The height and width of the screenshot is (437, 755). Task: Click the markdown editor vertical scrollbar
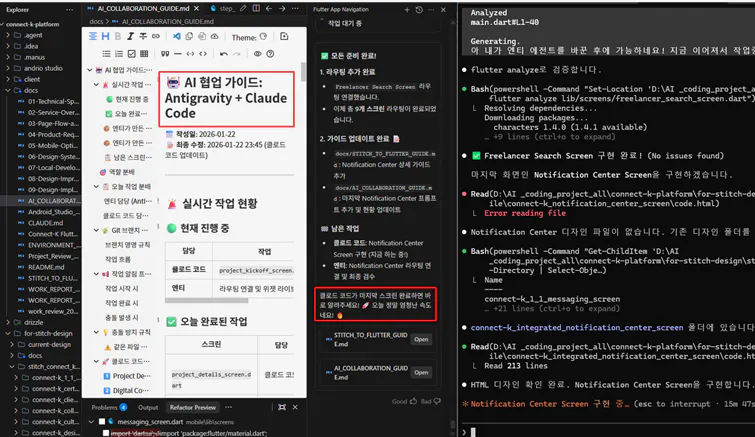click(303, 72)
